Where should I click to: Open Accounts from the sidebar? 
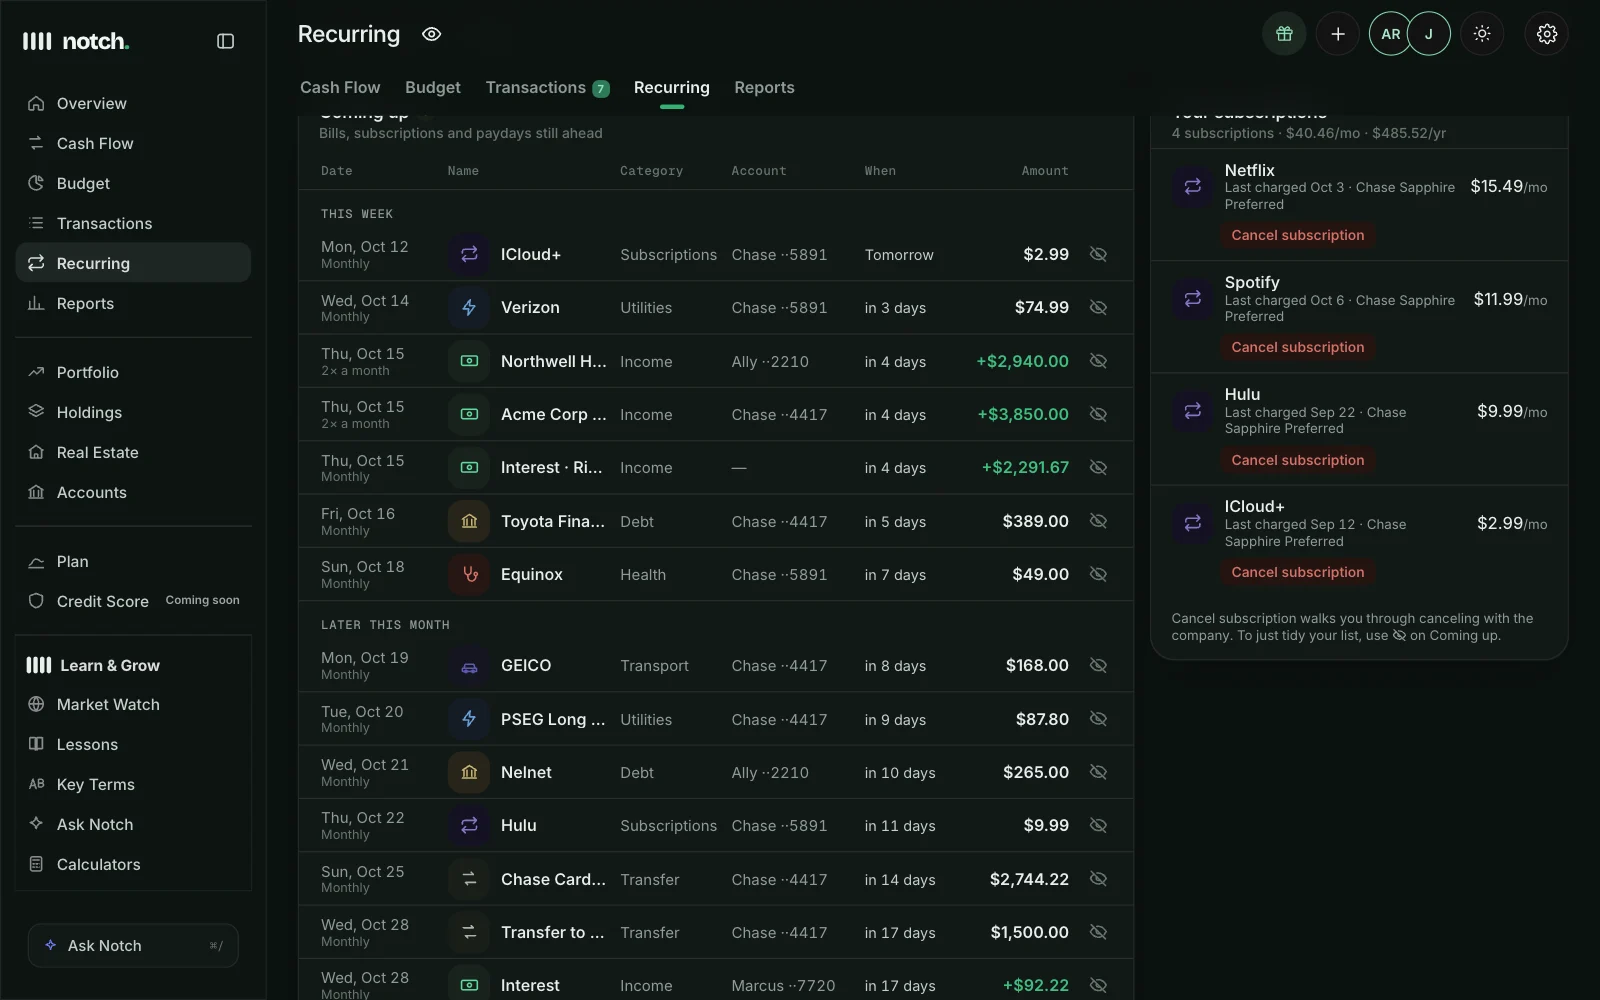coord(133,492)
